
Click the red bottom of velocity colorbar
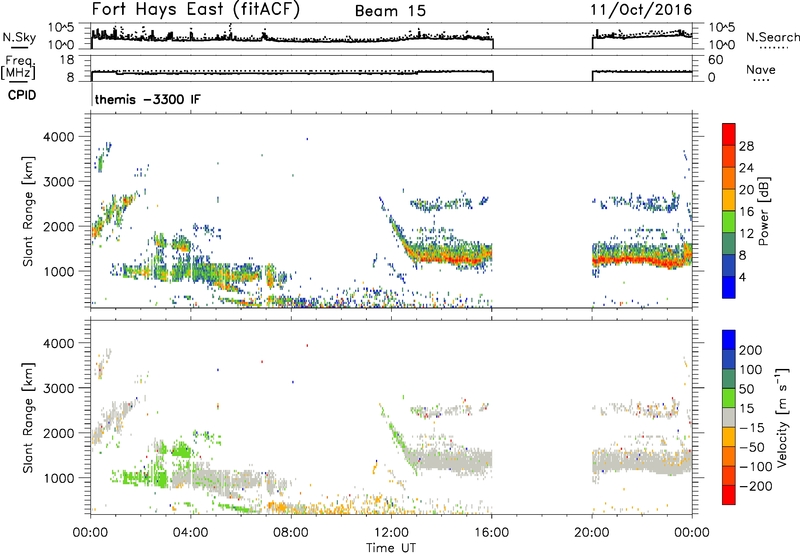(729, 495)
